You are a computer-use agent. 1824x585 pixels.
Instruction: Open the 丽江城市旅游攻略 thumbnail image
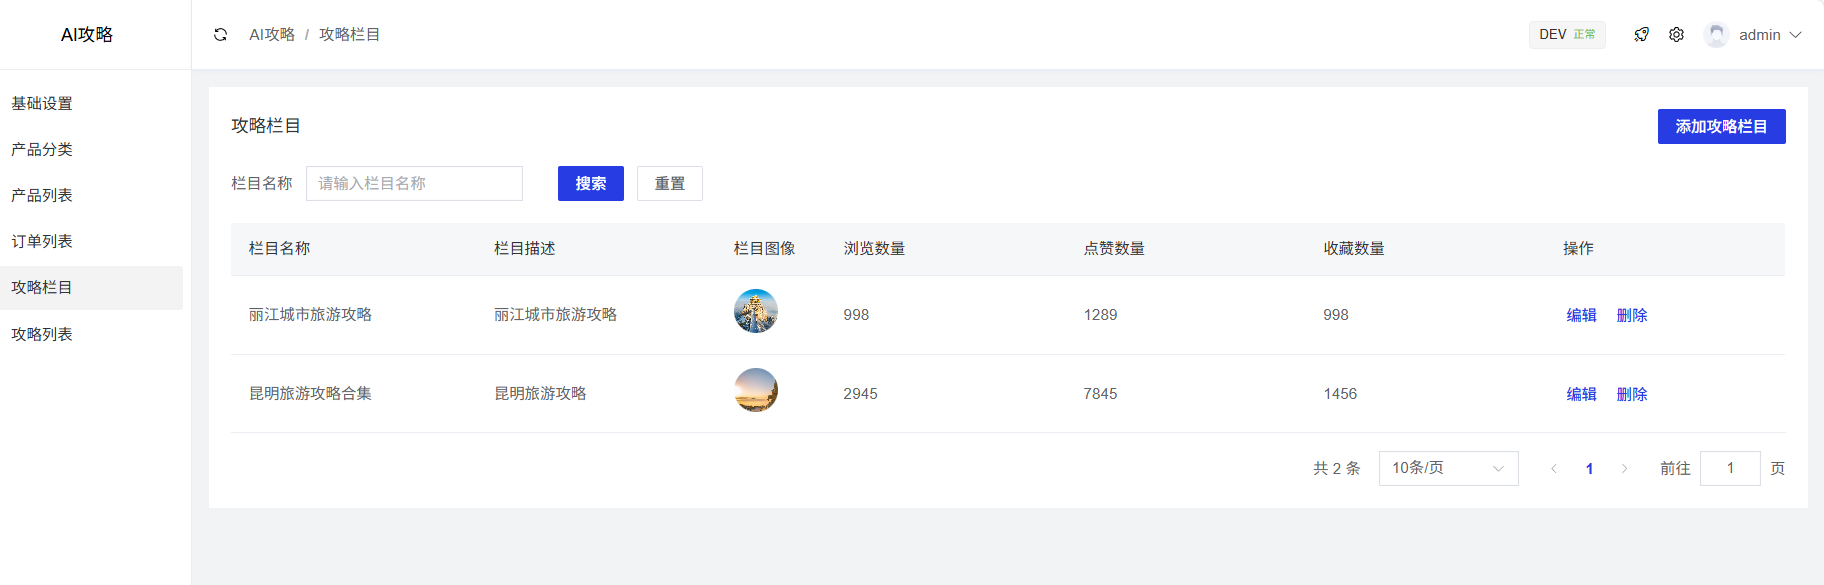pos(755,312)
